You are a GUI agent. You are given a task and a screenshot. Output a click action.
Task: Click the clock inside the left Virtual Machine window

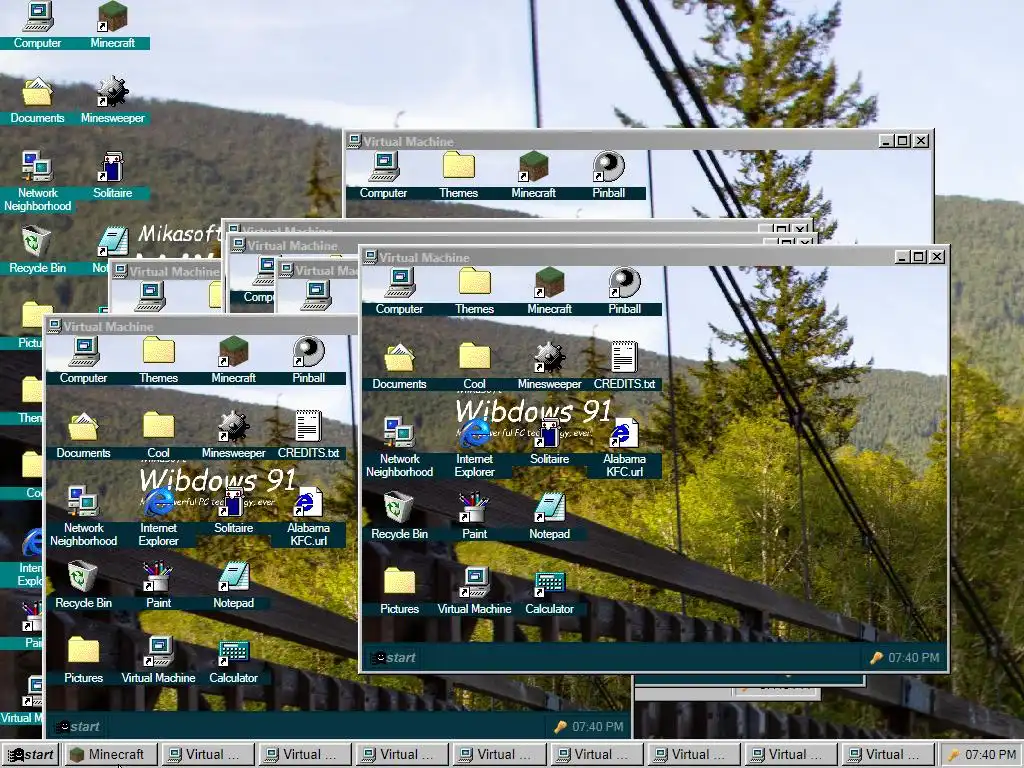tap(590, 726)
